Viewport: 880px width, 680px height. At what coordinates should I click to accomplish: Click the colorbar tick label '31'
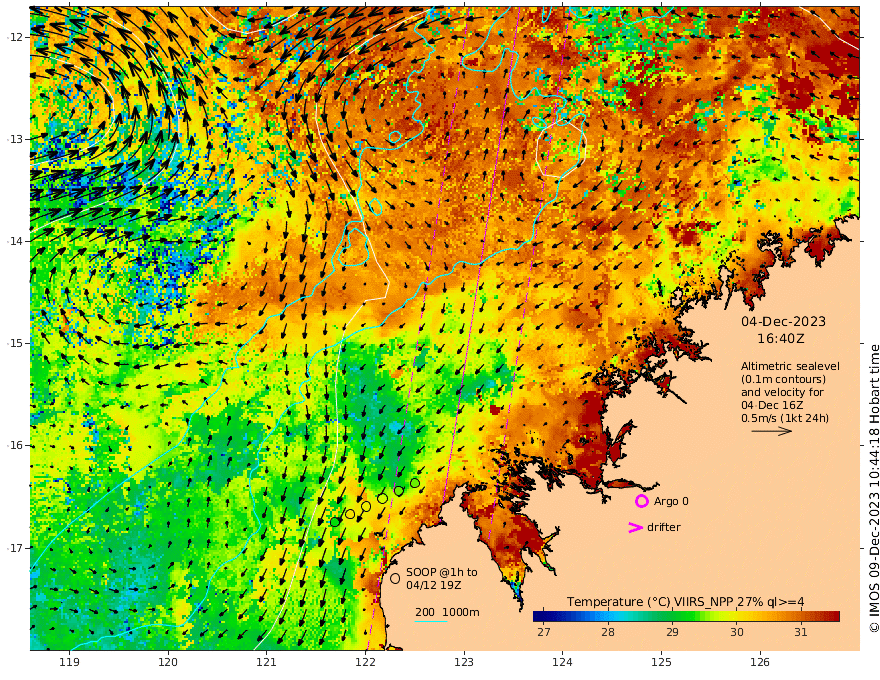tap(801, 632)
